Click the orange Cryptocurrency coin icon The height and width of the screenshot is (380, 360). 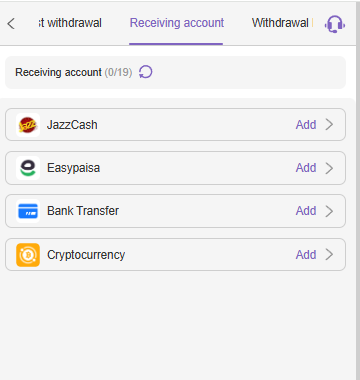[28, 255]
